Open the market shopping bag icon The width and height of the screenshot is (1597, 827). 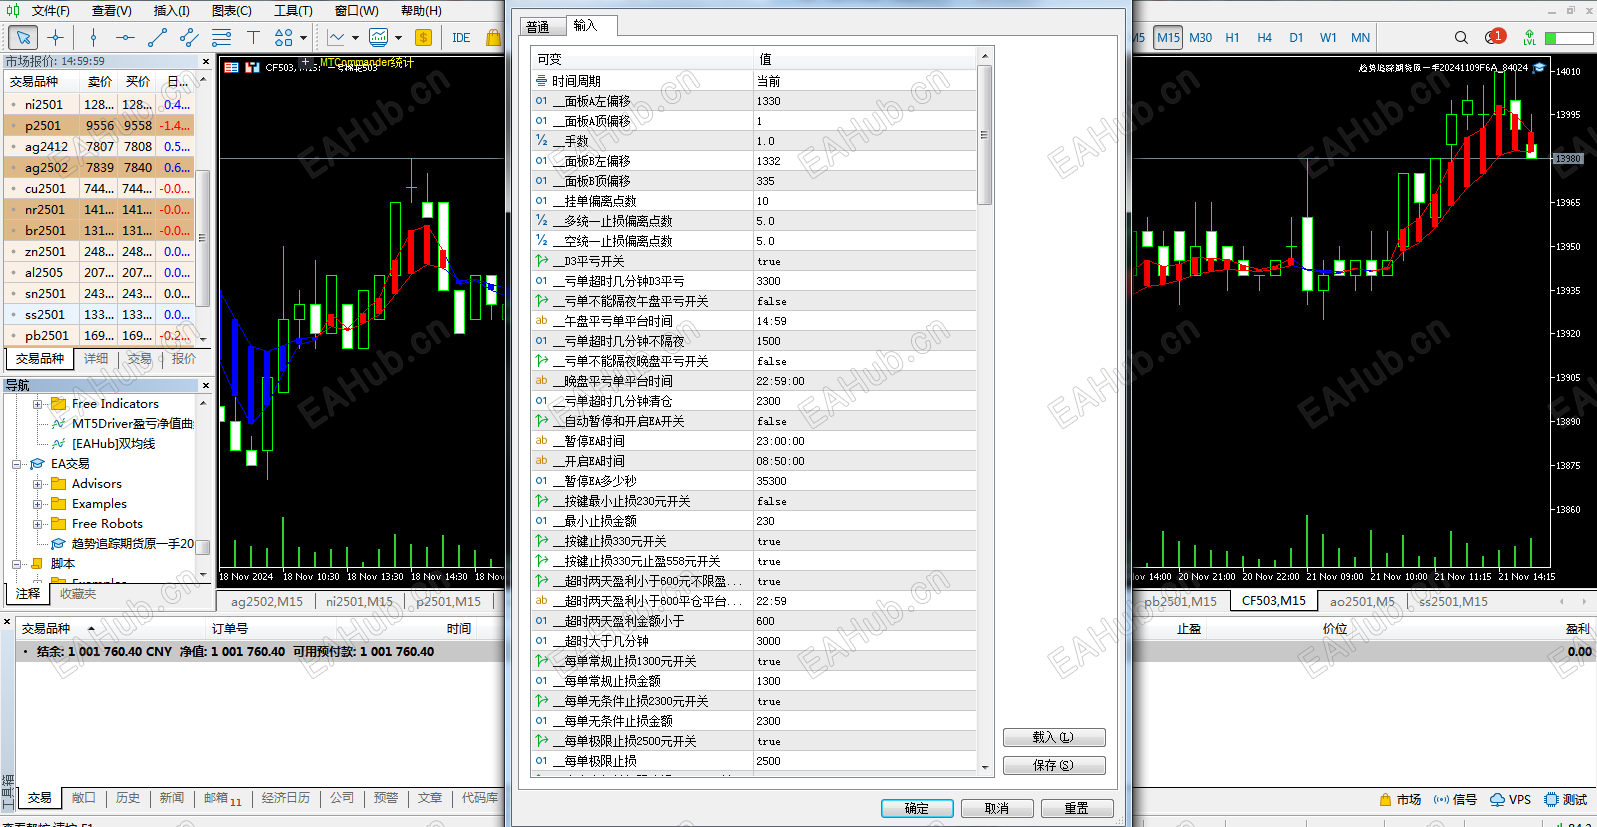(493, 38)
